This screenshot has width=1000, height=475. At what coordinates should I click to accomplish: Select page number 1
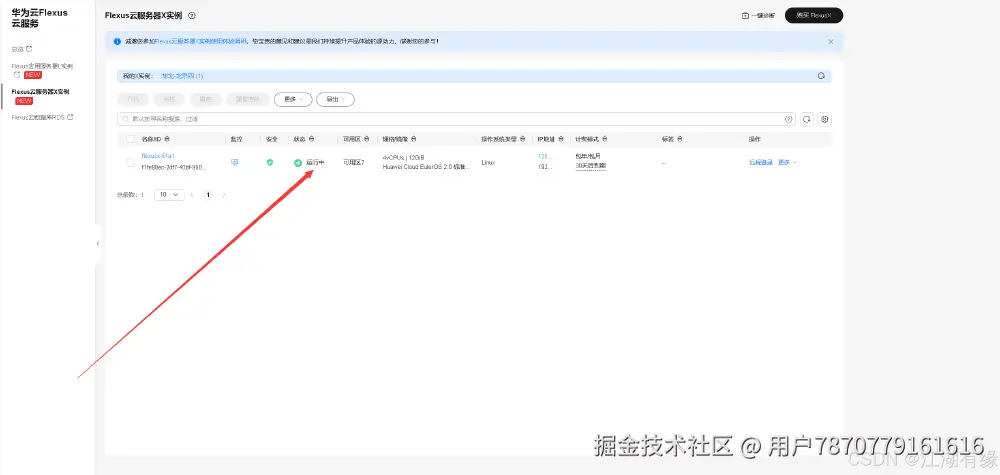pyautogui.click(x=207, y=194)
